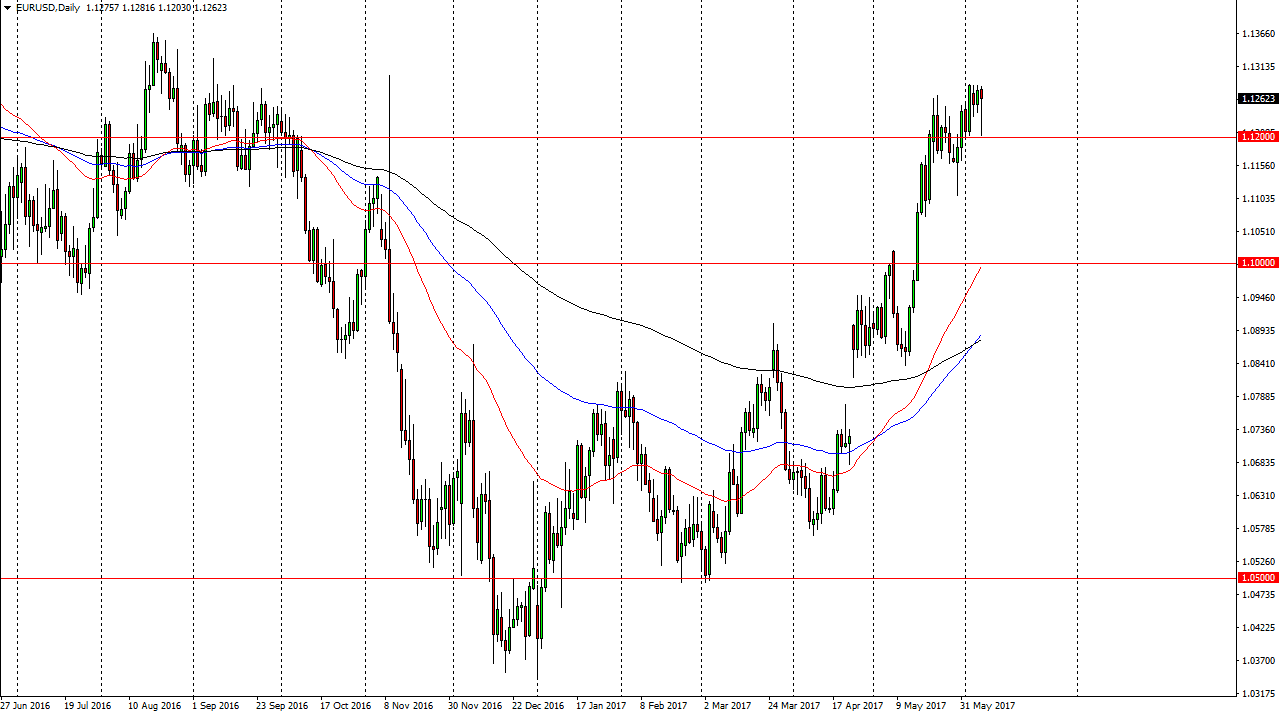
Task: Click the 22 Dec 2016 date axis label
Action: click(536, 705)
